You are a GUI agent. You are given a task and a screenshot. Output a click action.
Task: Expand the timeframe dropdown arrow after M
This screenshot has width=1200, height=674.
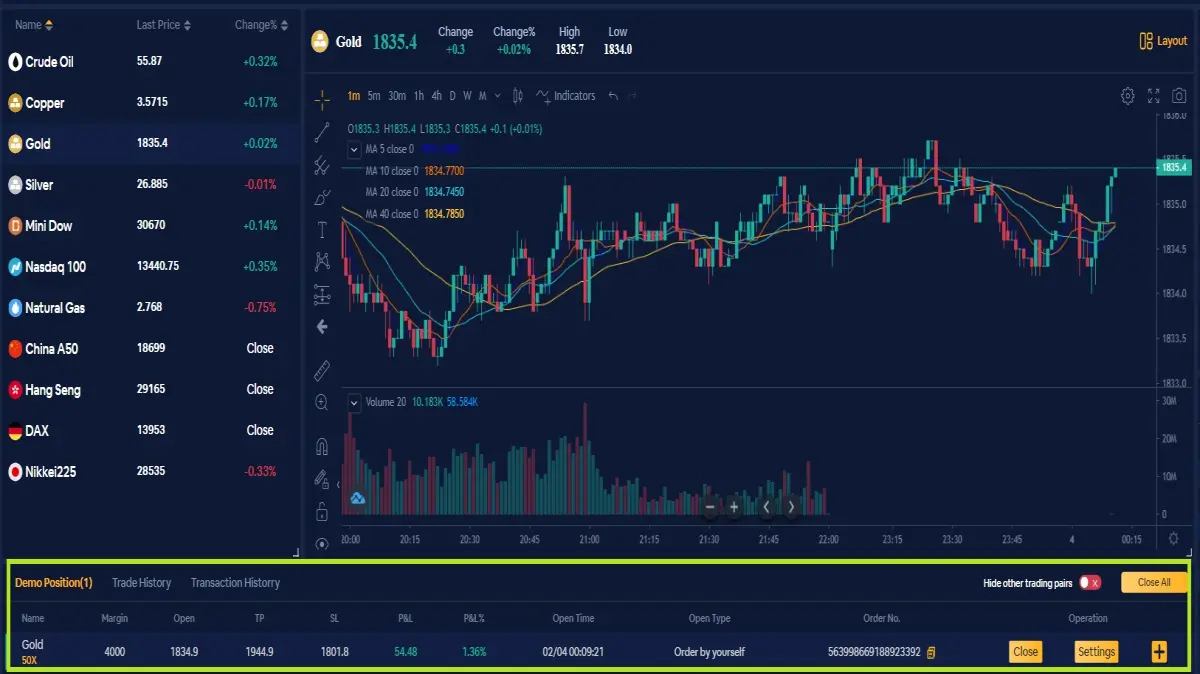pyautogui.click(x=498, y=96)
